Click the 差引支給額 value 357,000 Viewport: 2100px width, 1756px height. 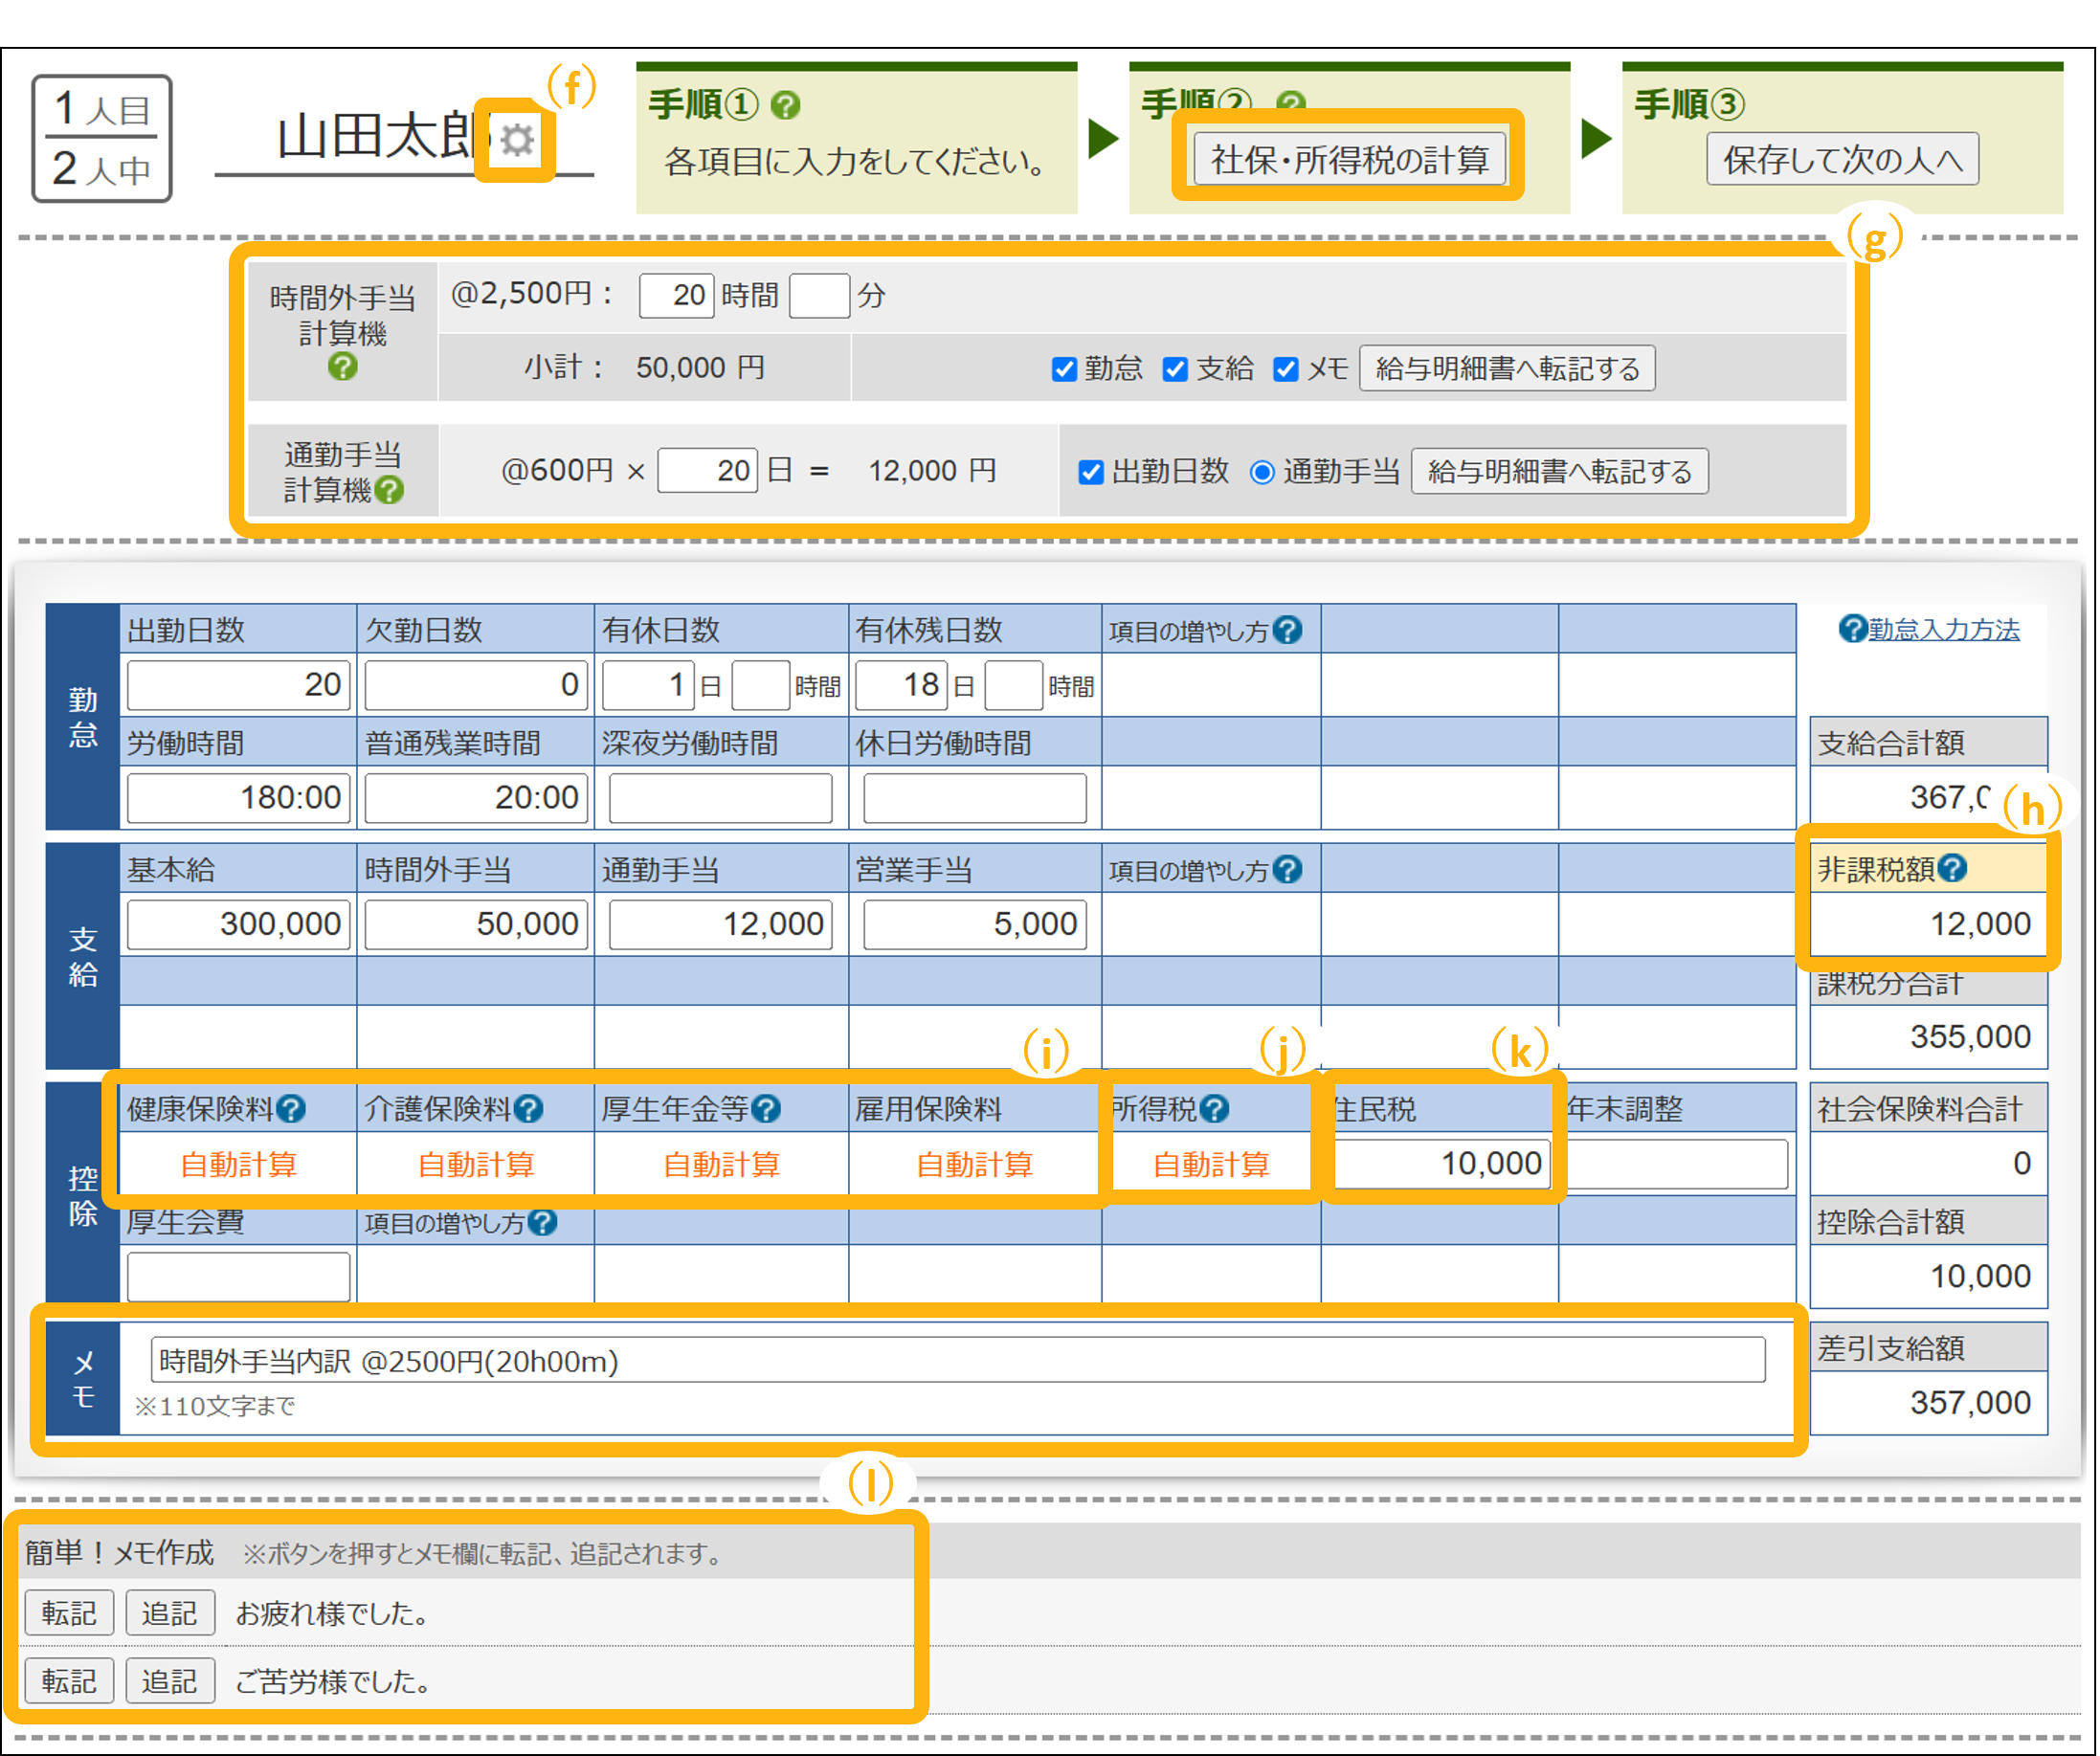click(x=1970, y=1402)
